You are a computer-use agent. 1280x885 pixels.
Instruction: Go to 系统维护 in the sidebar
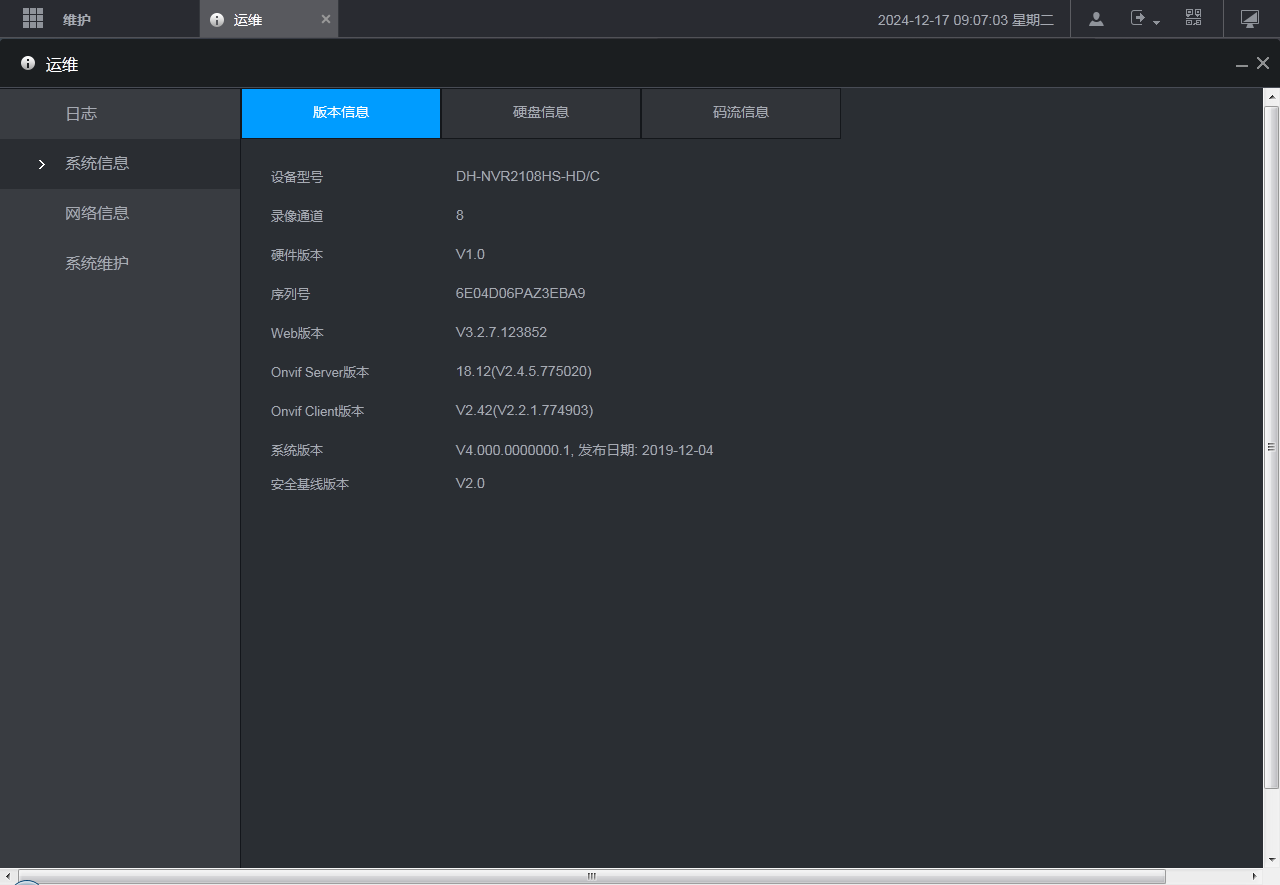[x=97, y=264]
